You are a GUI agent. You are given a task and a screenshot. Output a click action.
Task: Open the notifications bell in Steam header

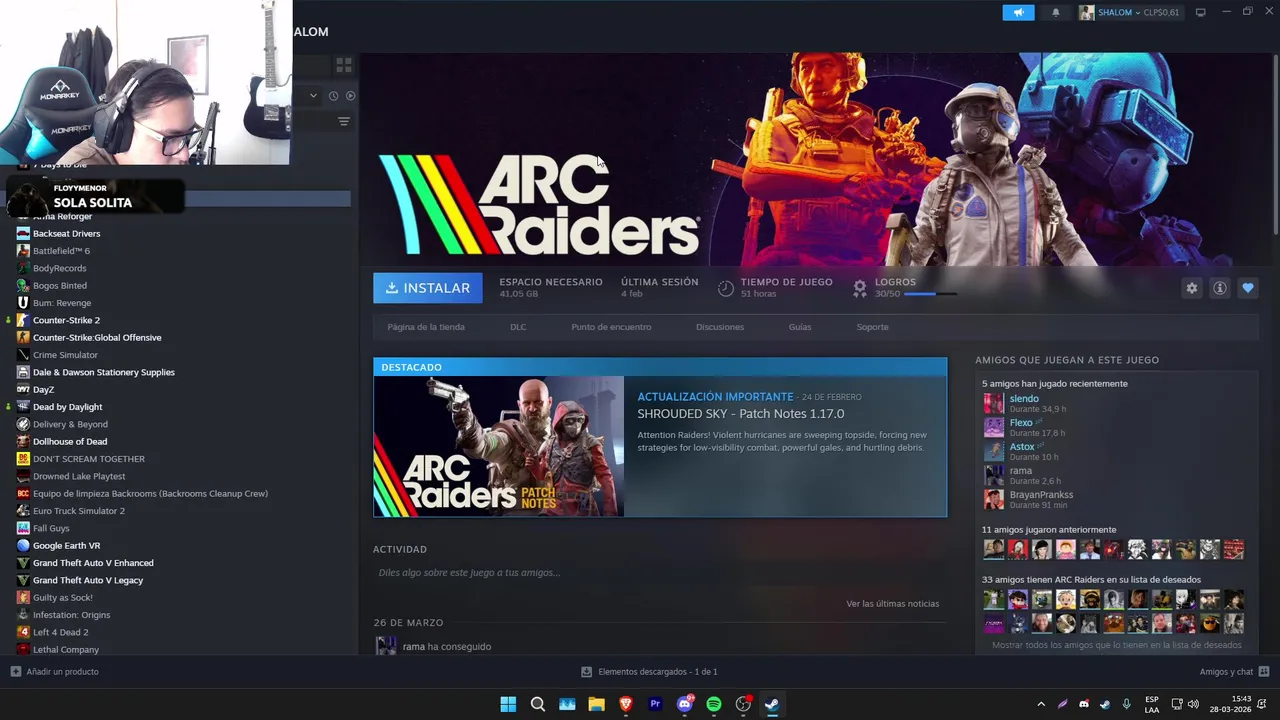pos(1056,13)
